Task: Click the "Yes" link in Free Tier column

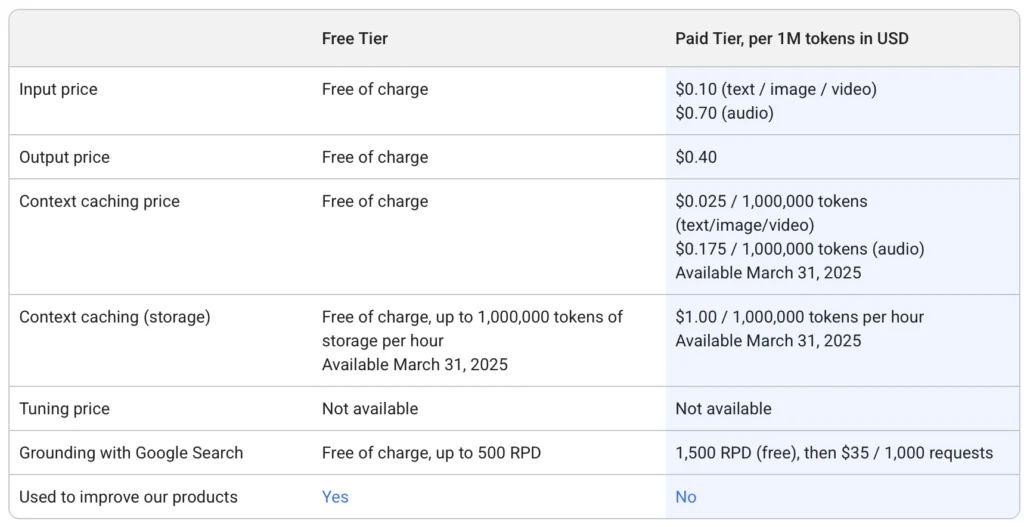Action: [335, 497]
